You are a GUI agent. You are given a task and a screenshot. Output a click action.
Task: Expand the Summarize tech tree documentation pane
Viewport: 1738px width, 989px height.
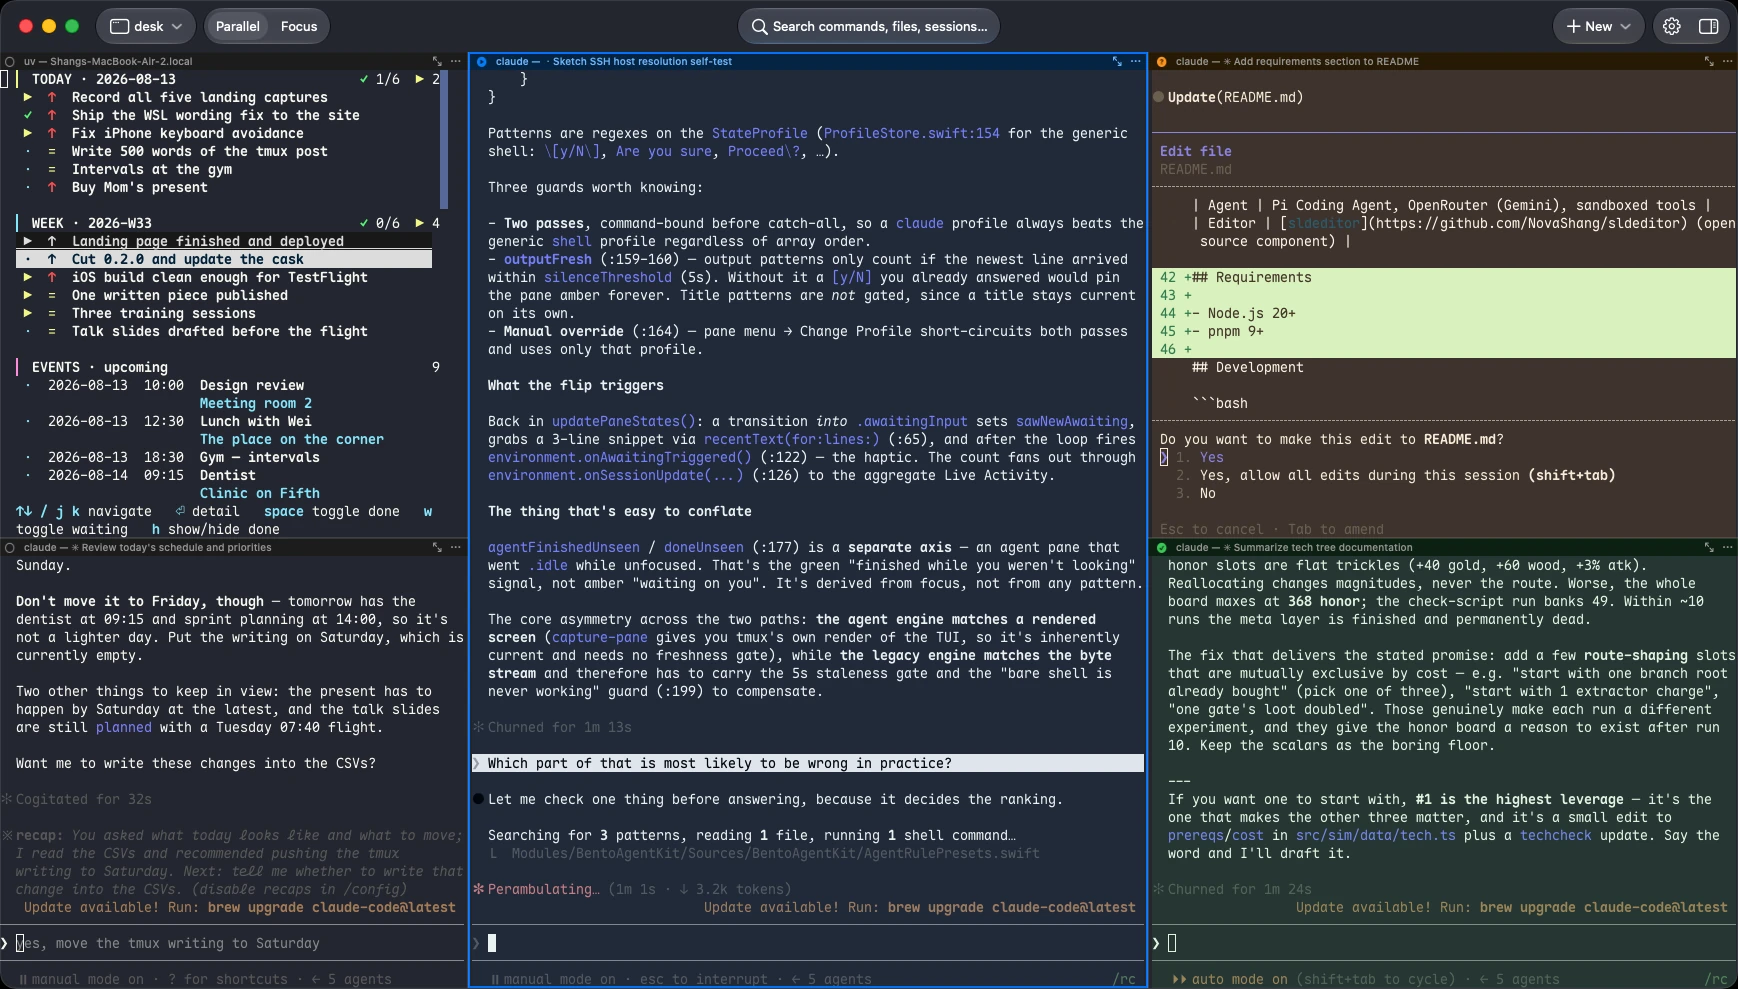(1709, 547)
